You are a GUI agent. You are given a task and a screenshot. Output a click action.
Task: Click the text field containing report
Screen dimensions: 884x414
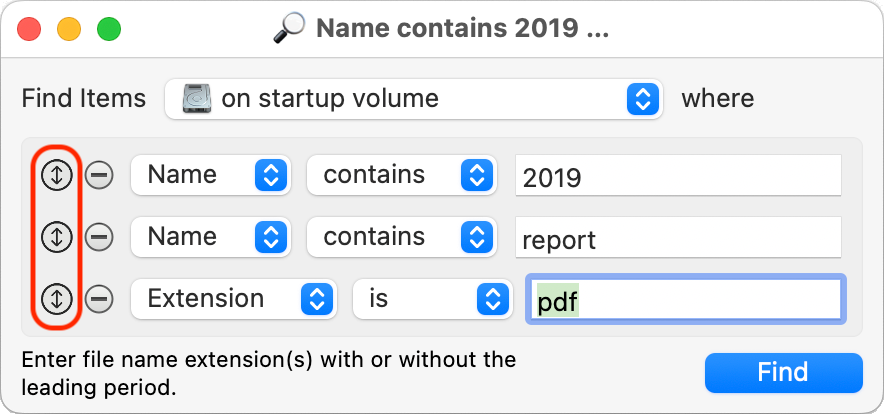tap(678, 239)
